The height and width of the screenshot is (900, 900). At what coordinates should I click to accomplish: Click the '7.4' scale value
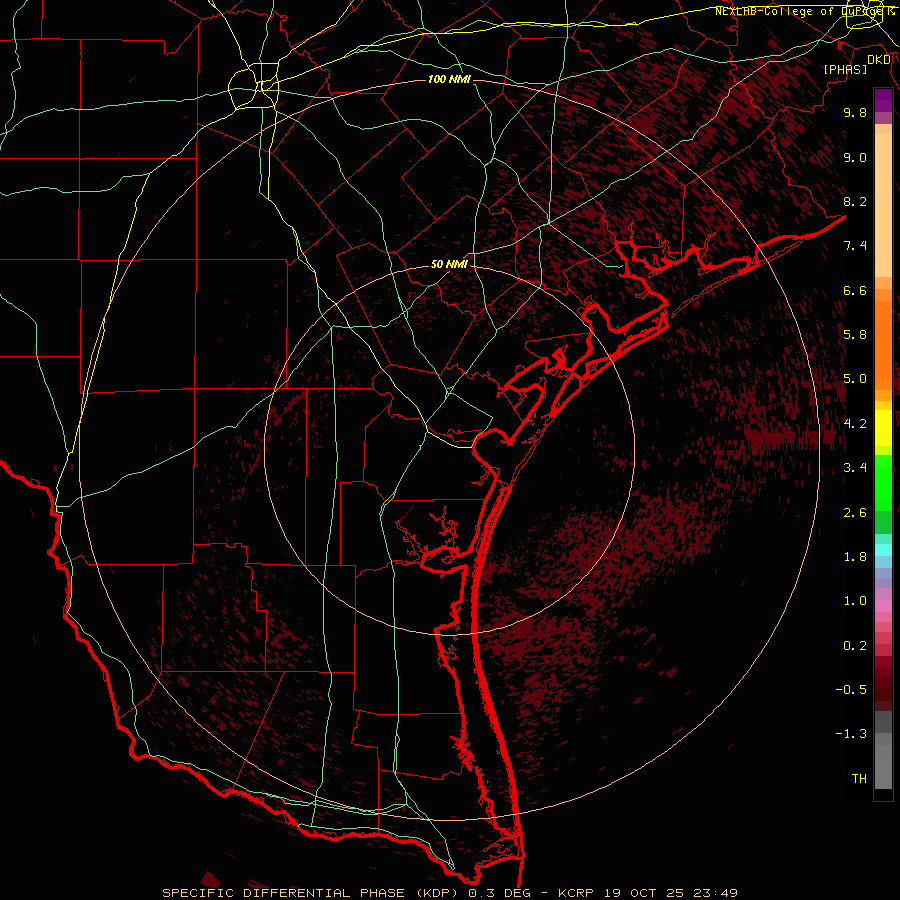[x=855, y=246]
